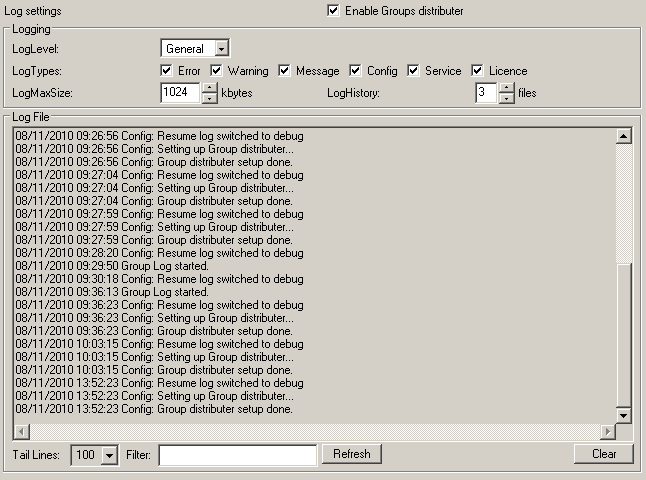646x480 pixels.
Task: Disable the Config log type checkbox
Action: click(356, 71)
